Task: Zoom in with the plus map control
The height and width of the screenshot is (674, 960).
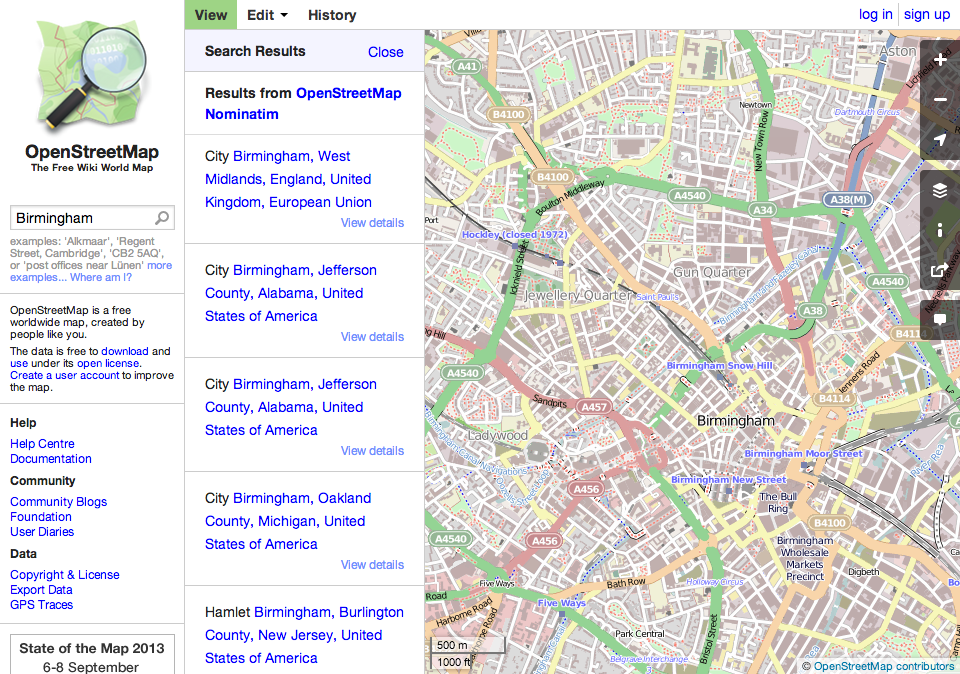Action: click(x=940, y=60)
